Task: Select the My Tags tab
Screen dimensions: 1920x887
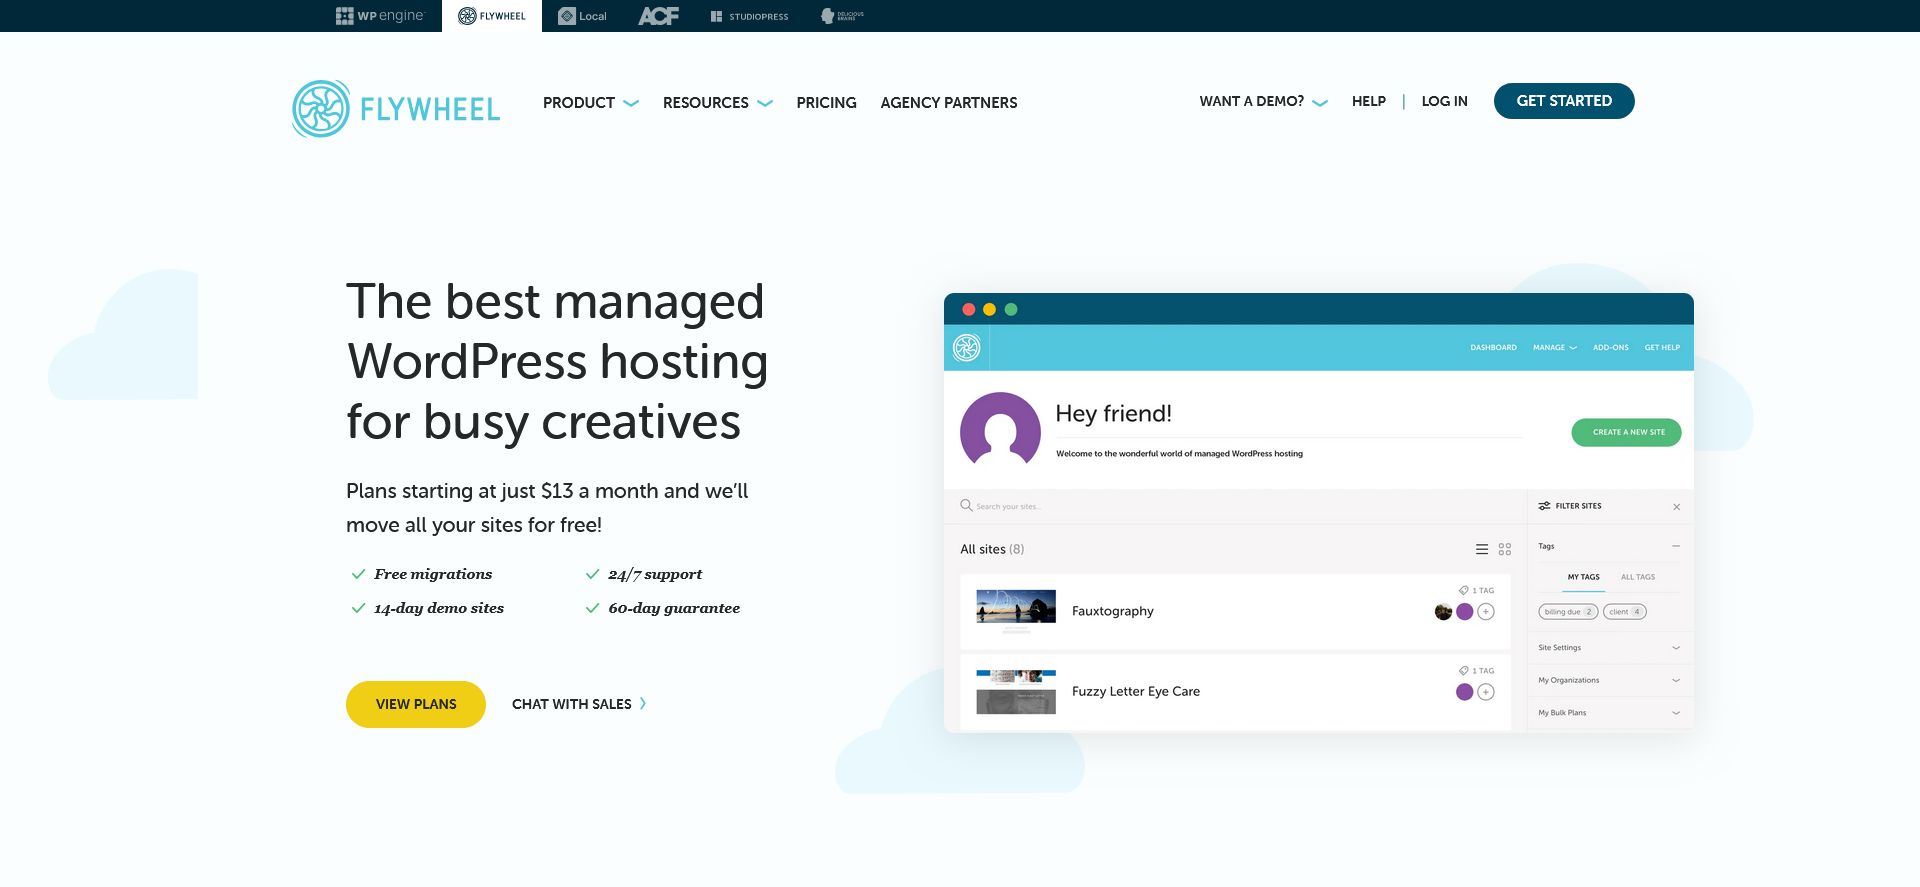Action: [x=1583, y=577]
